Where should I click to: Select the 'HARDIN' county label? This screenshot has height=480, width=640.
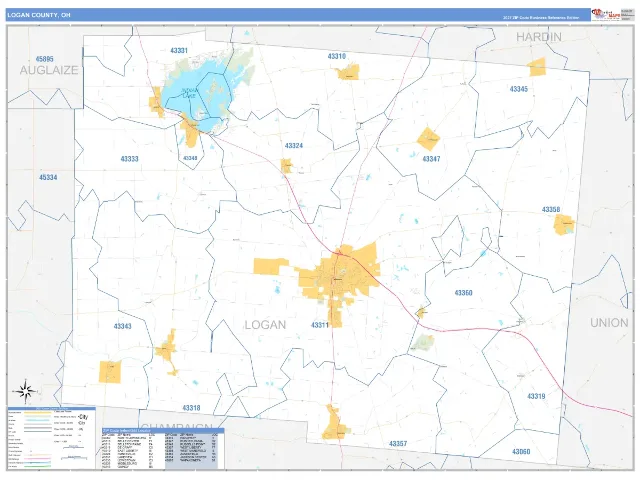click(539, 37)
